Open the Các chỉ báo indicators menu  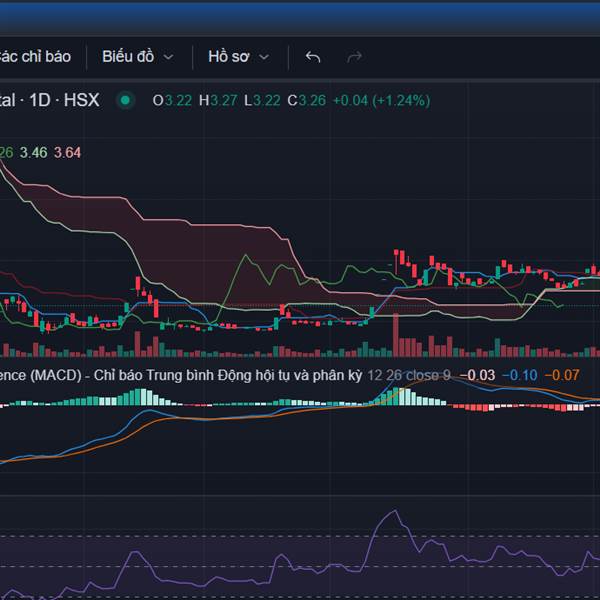(x=35, y=57)
